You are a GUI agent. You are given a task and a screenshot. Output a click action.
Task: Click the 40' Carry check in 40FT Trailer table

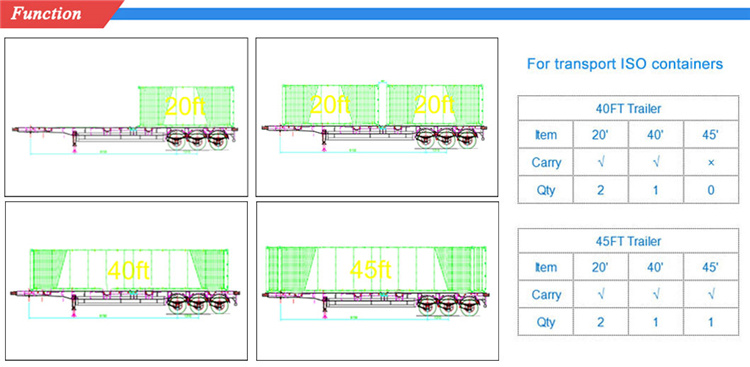pos(655,163)
